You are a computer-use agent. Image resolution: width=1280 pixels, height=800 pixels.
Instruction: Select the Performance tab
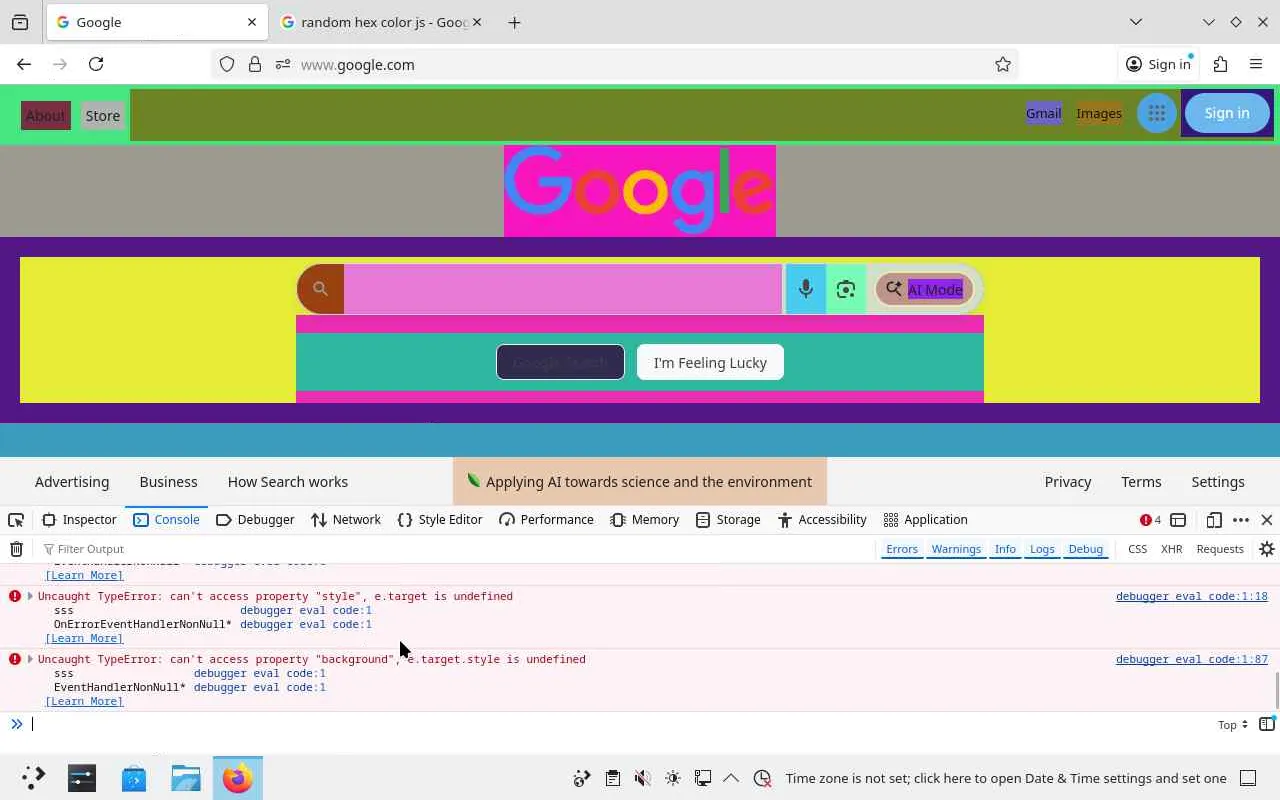tap(546, 520)
